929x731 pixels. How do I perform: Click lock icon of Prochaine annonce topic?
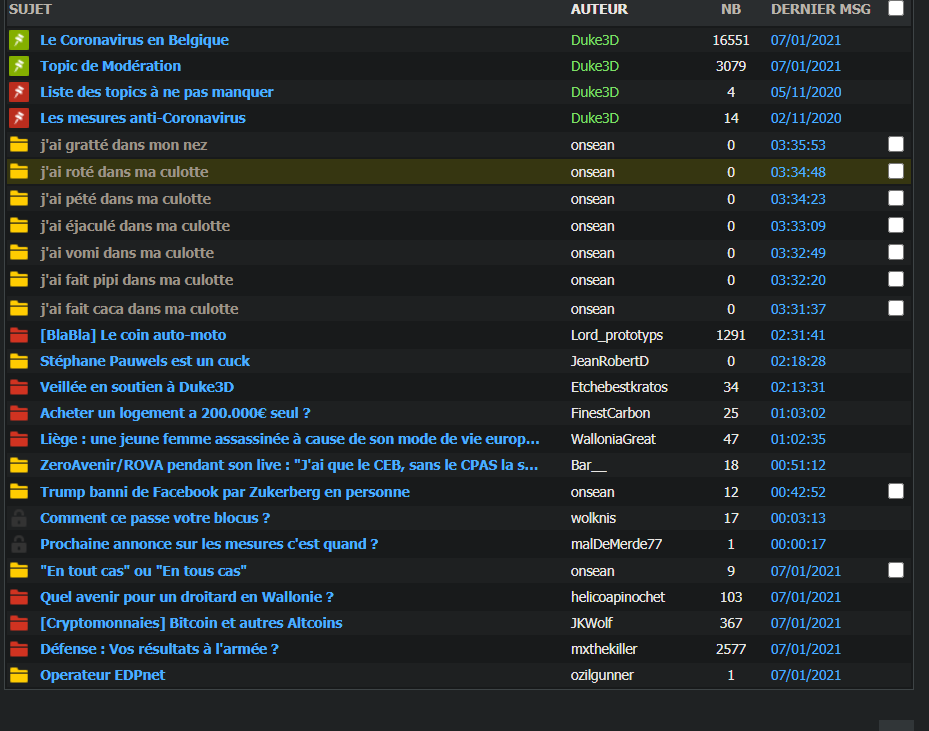pyautogui.click(x=19, y=544)
